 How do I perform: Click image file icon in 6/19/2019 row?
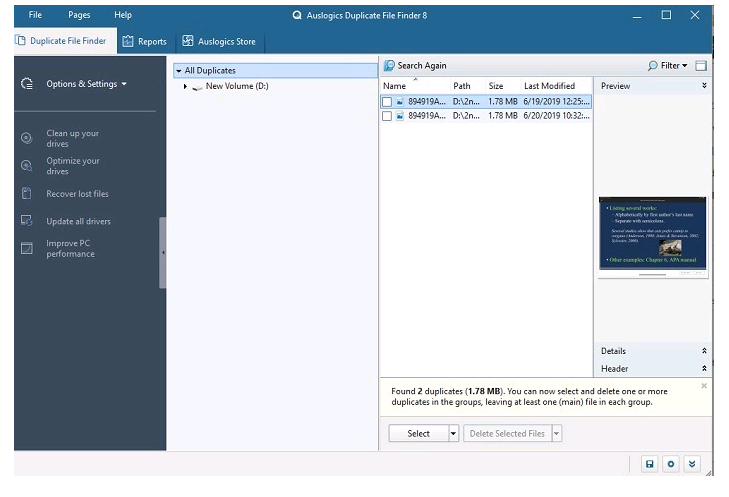399,101
